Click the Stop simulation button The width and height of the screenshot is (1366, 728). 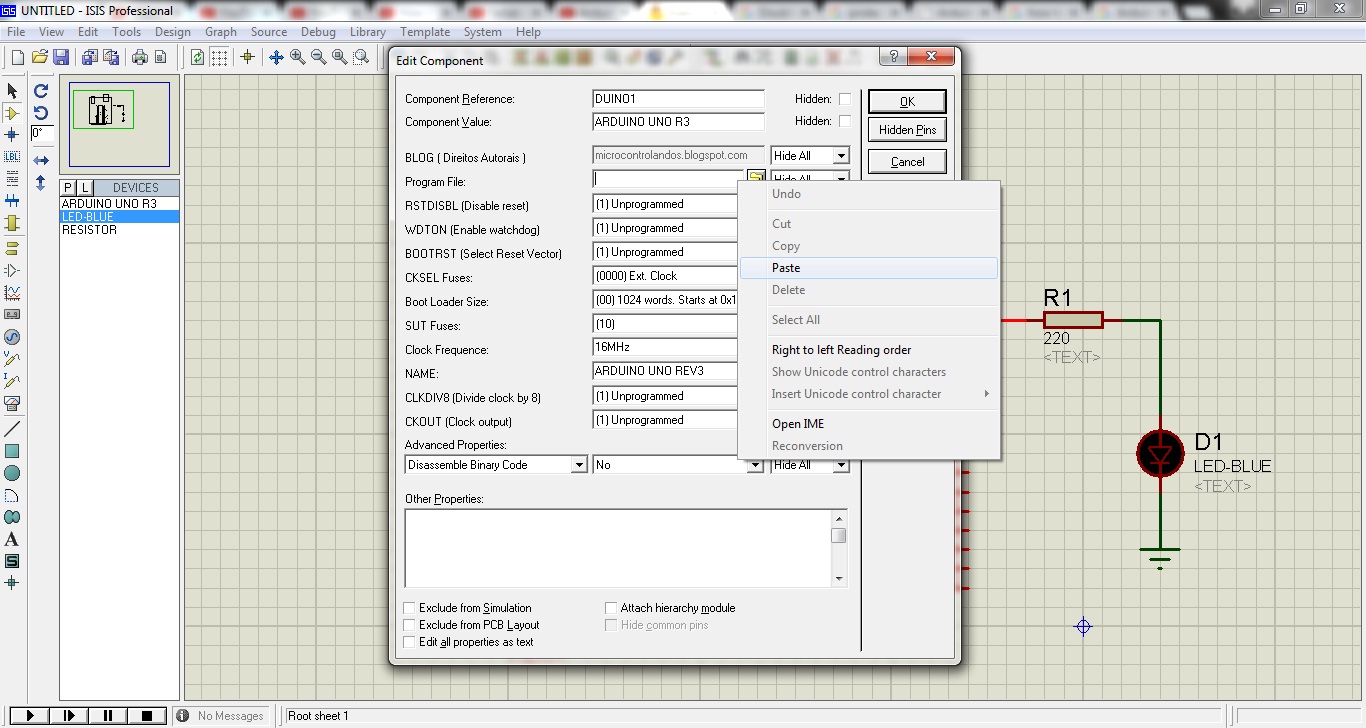pyautogui.click(x=147, y=716)
